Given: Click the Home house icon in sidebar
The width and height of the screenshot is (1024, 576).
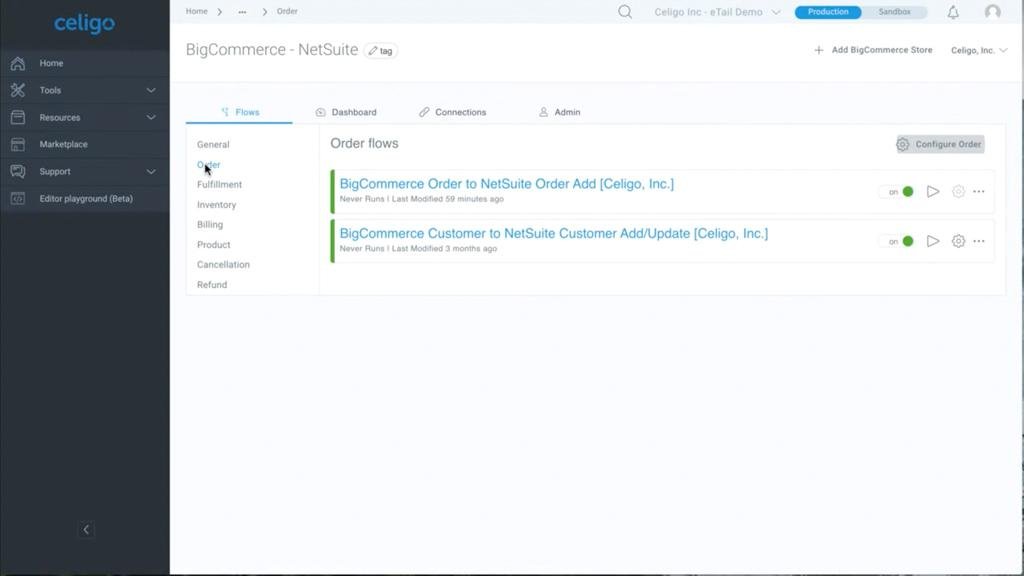Looking at the screenshot, I should (x=18, y=63).
